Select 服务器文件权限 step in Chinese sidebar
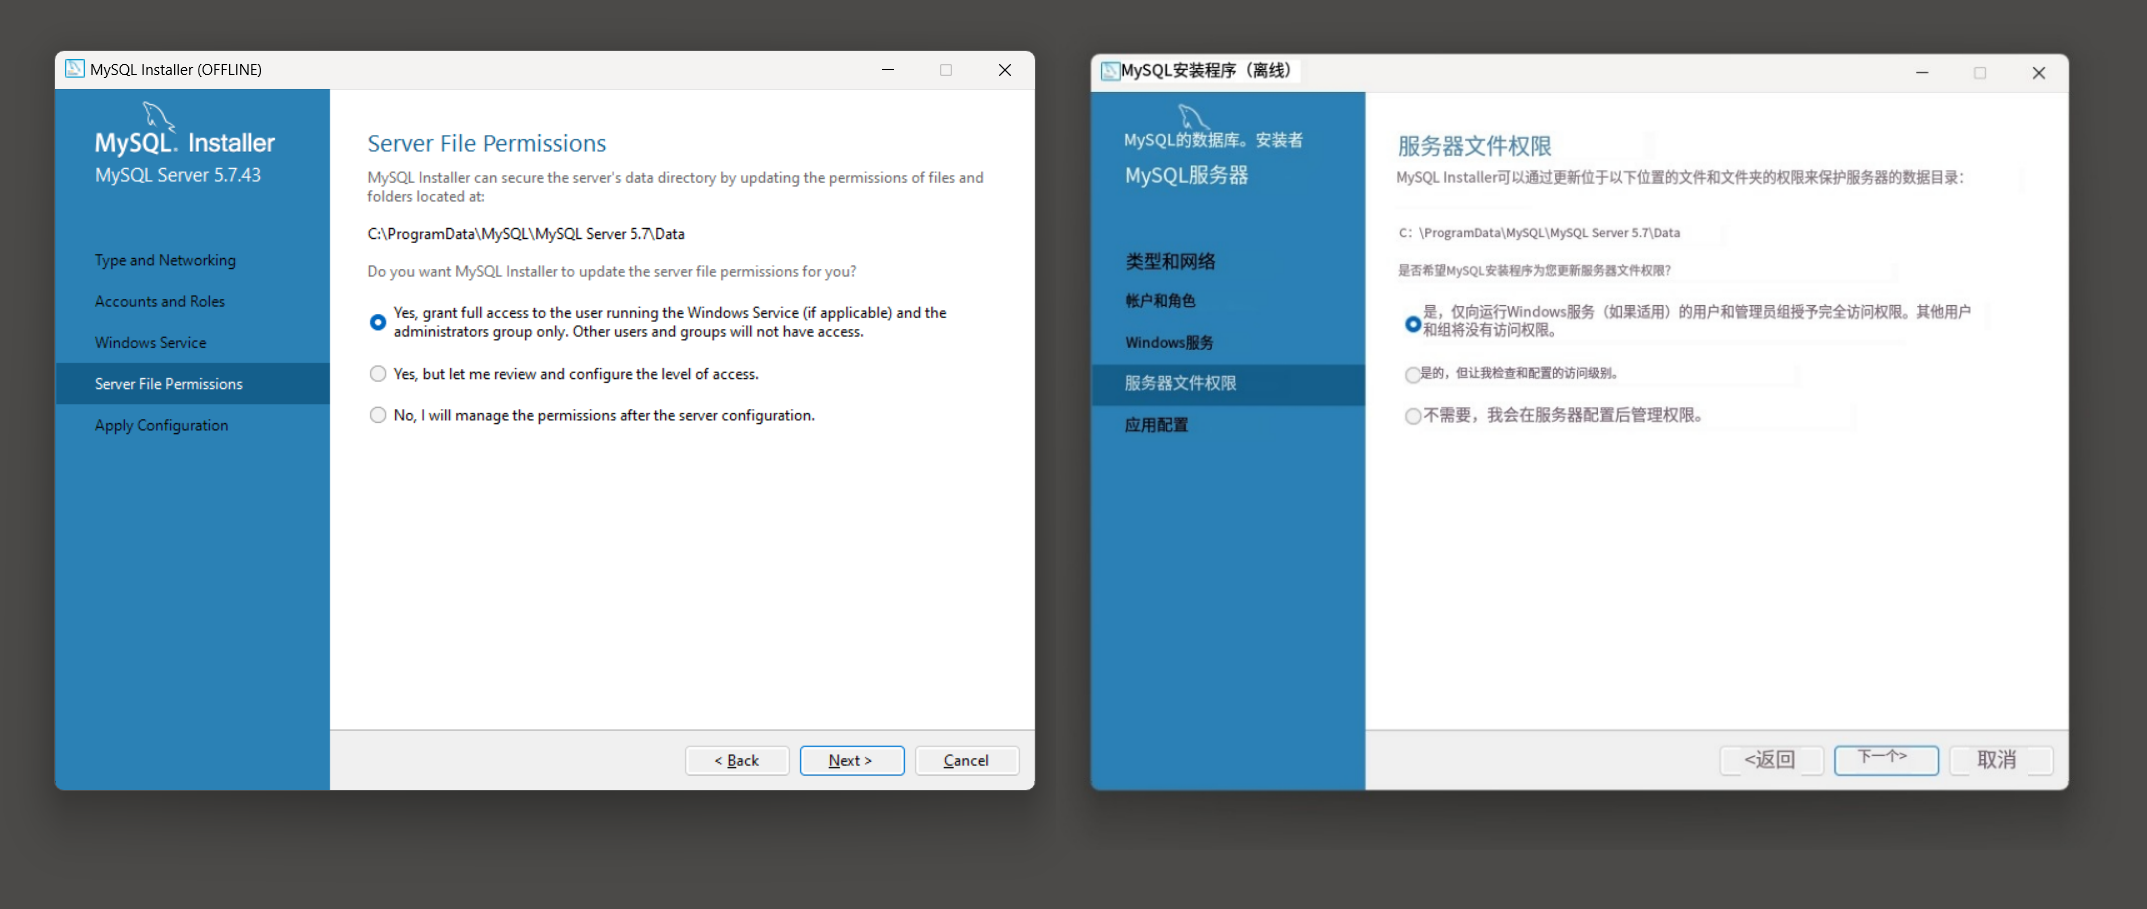 tap(1228, 384)
